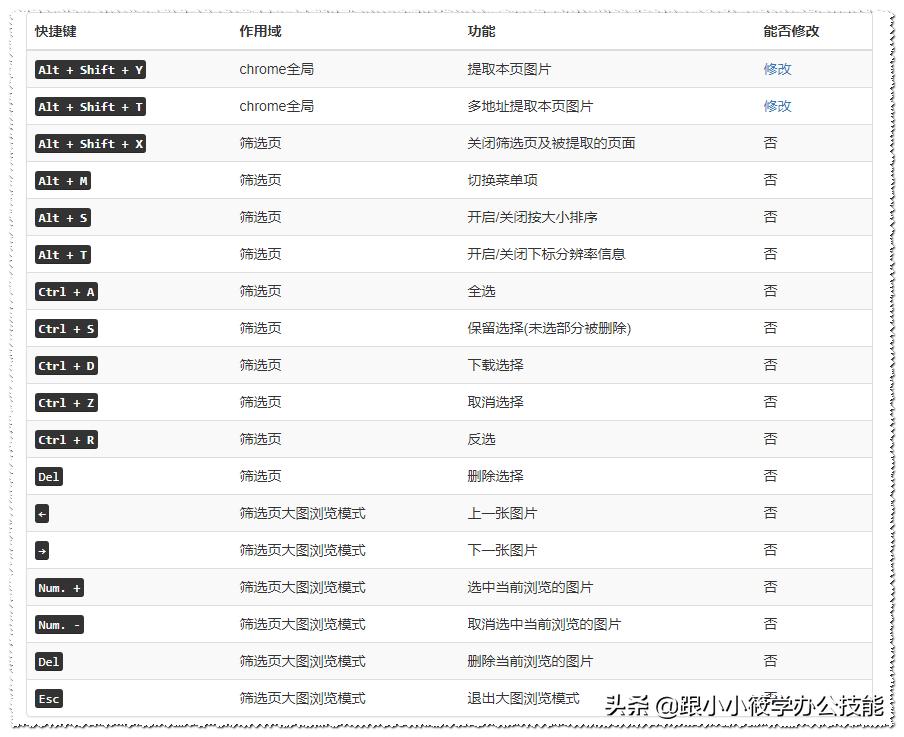904x737 pixels.
Task: Select the Alt + Shift + T shortcut badge
Action: point(90,106)
